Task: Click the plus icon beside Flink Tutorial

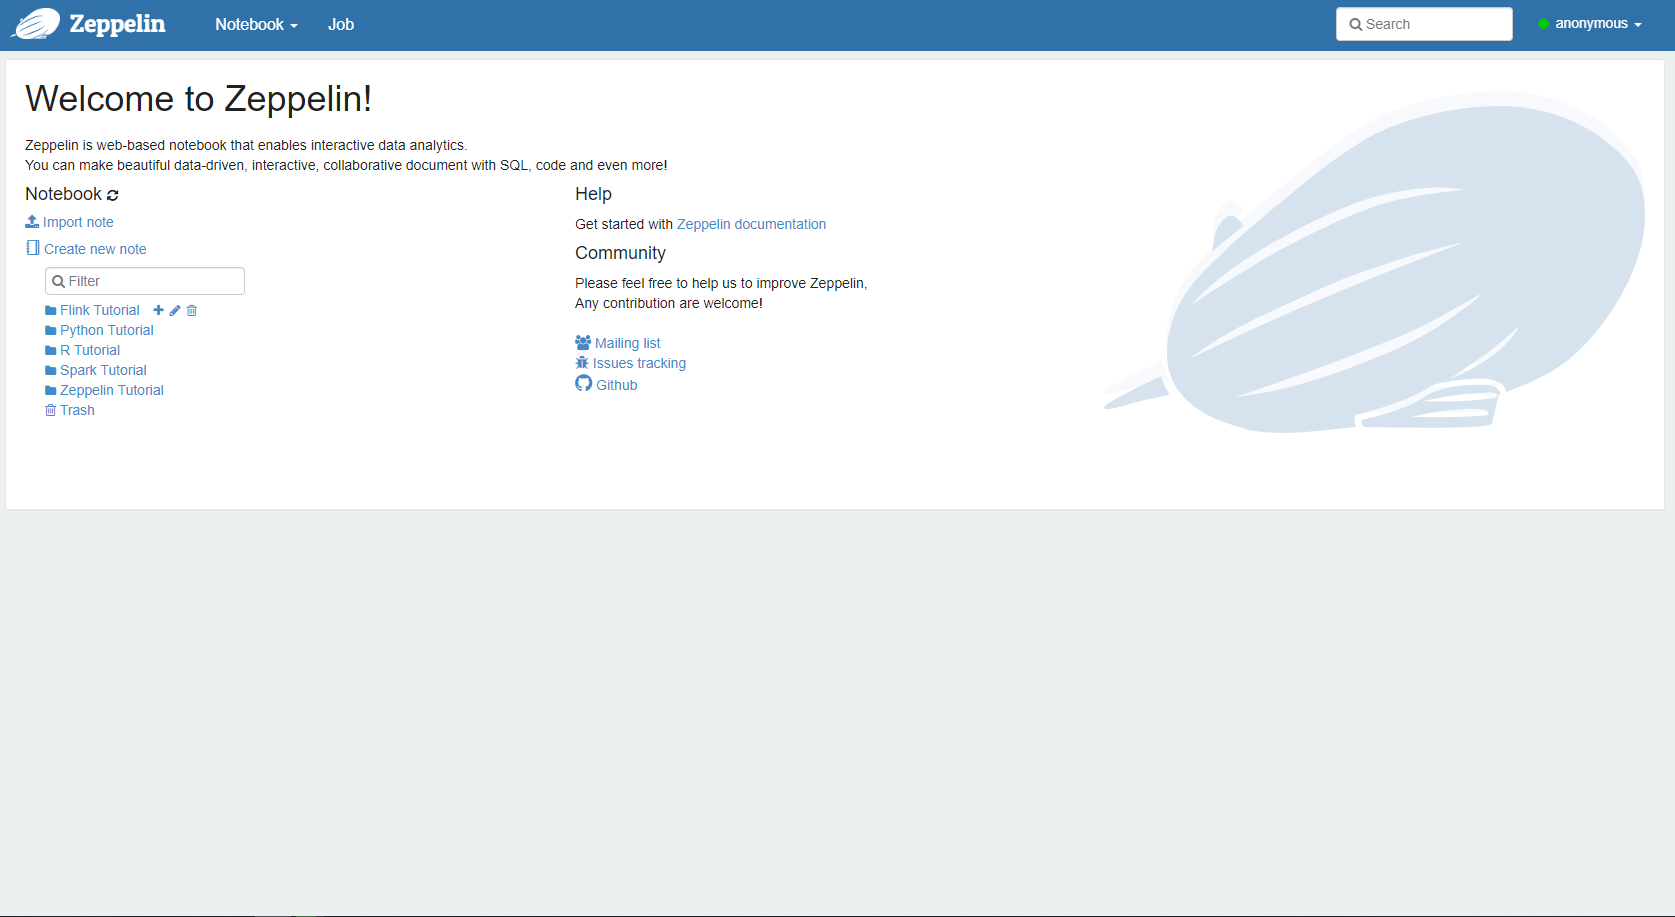Action: tap(158, 310)
